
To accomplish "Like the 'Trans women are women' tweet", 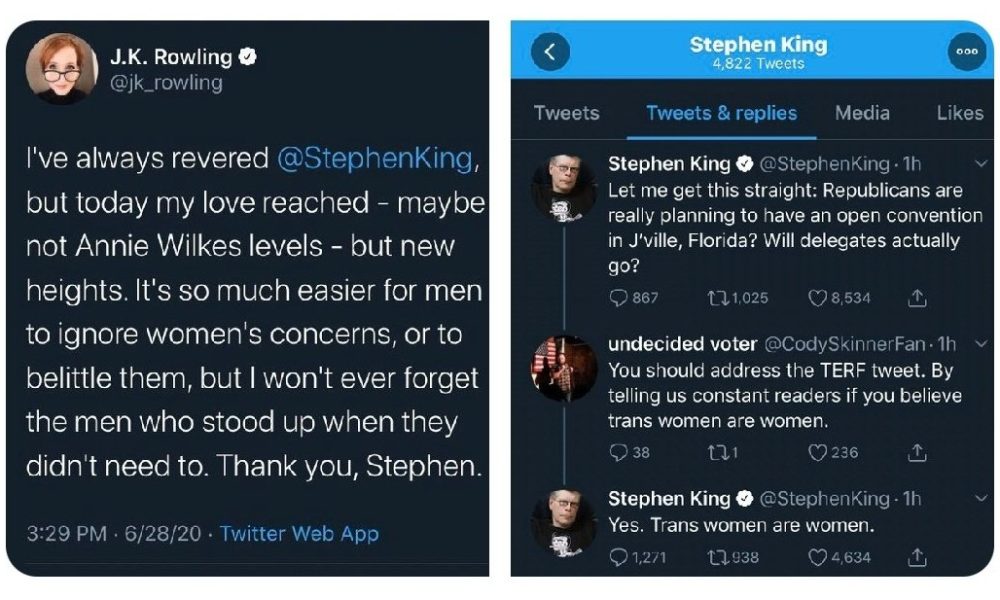I will pyautogui.click(x=816, y=557).
